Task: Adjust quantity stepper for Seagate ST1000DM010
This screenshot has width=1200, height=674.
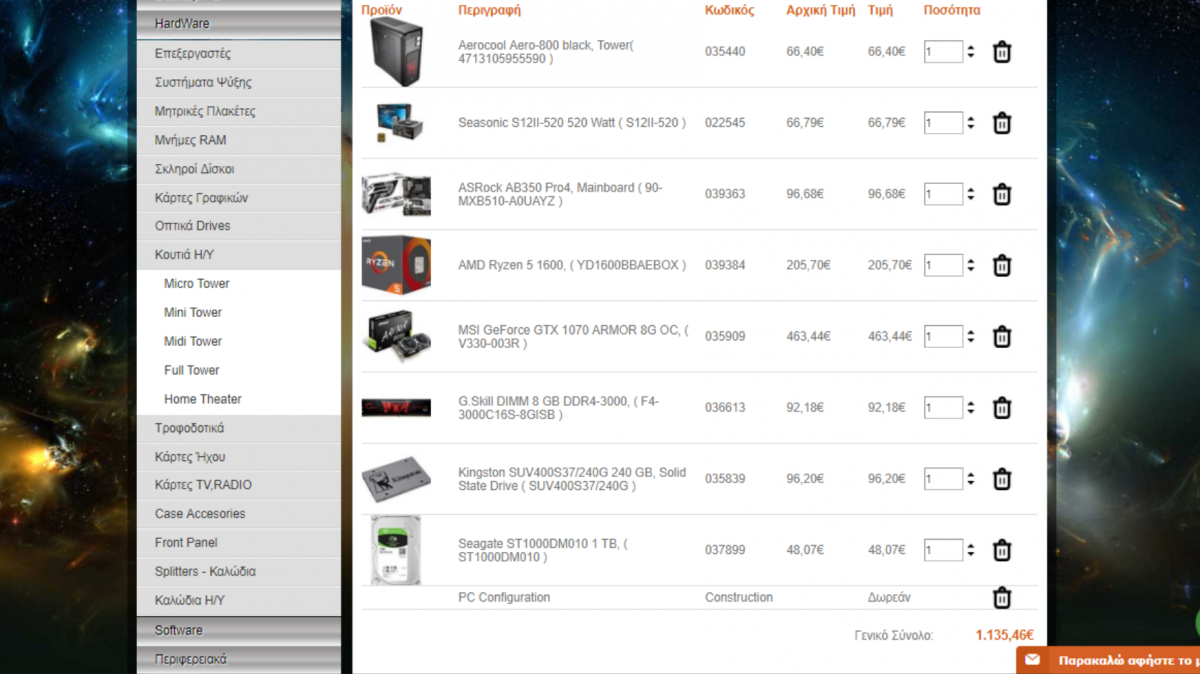Action: tap(970, 550)
